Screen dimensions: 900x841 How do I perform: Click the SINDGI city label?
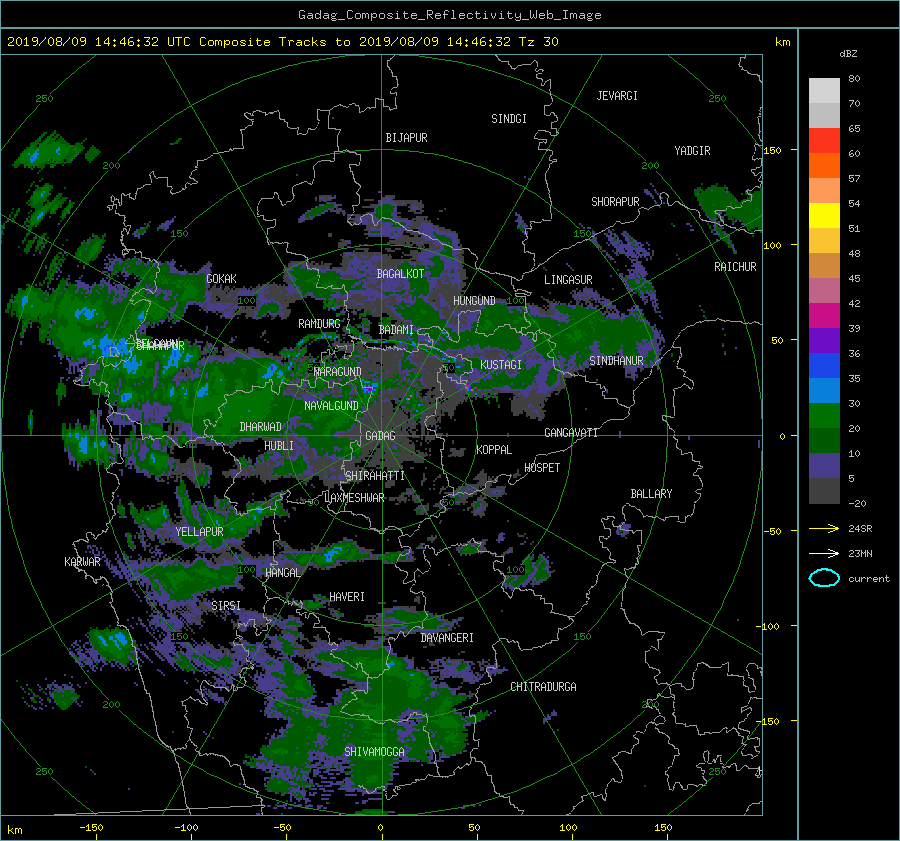(509, 119)
